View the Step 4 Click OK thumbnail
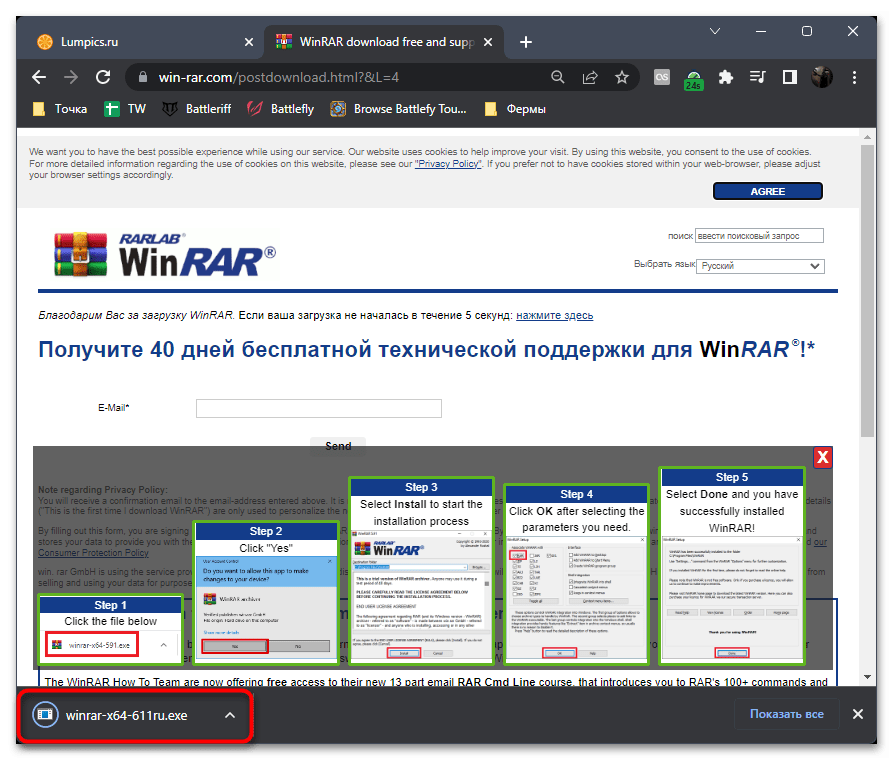The width and height of the screenshot is (893, 760). coord(576,574)
